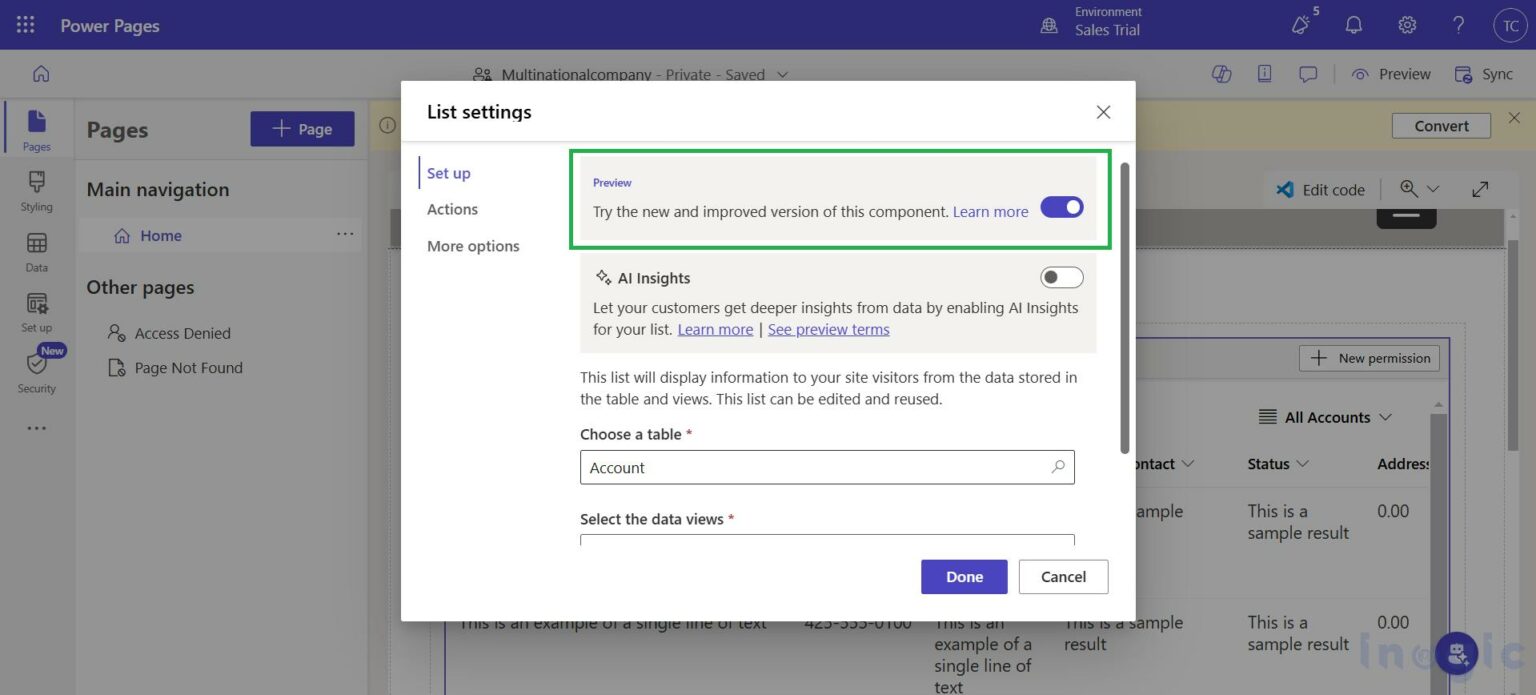Open the comments icon in the toolbar

1308,73
